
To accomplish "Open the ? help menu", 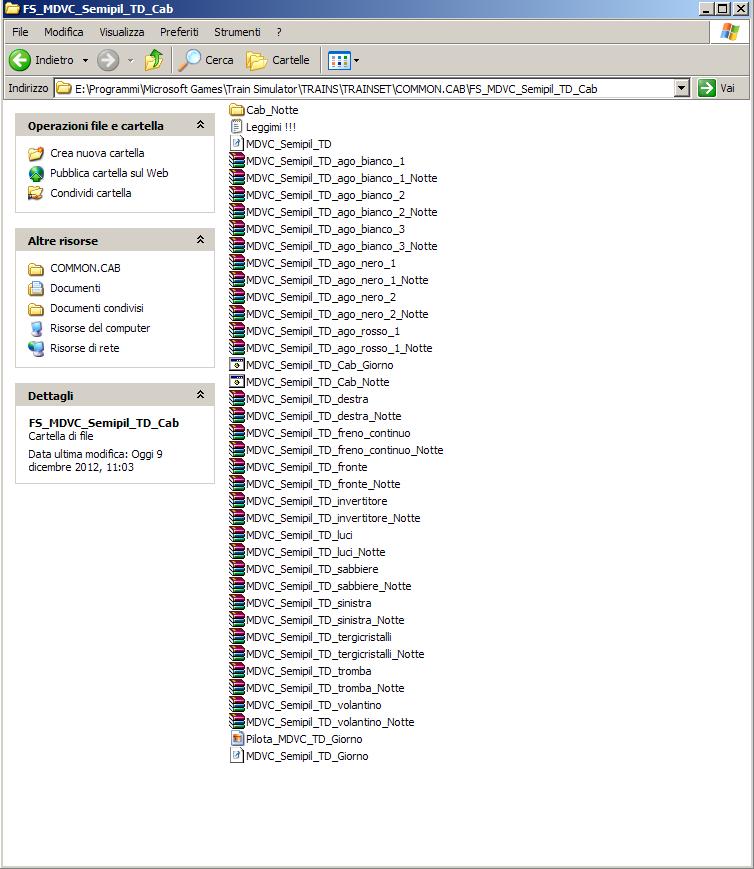I will click(279, 32).
